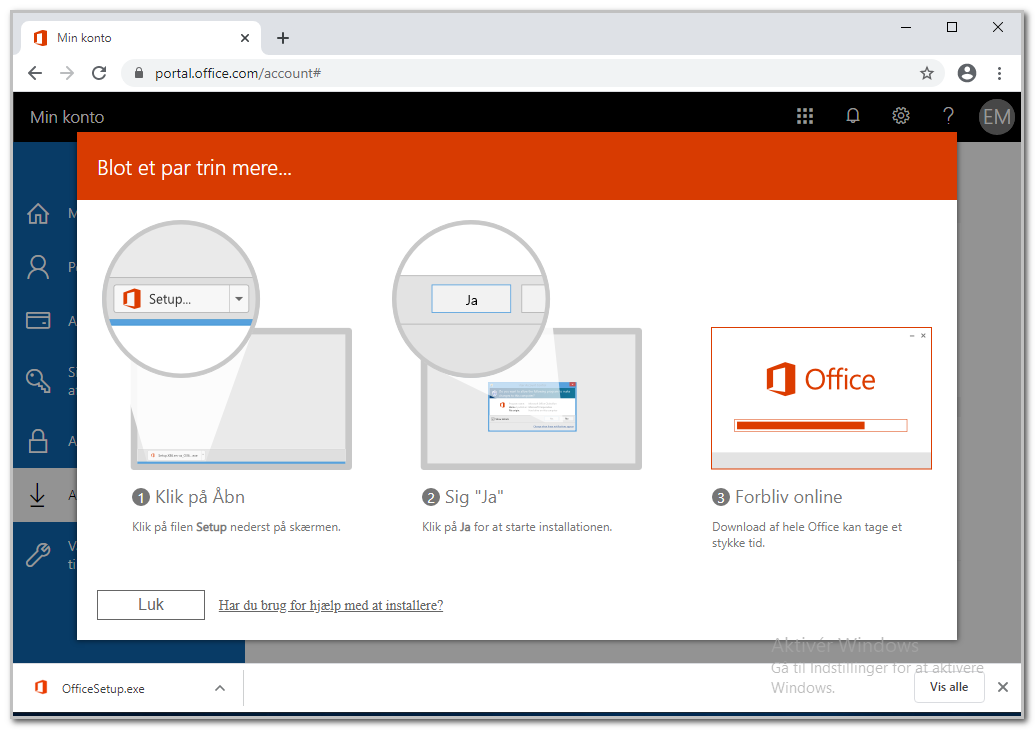Click the Ja step illustration

point(517,345)
